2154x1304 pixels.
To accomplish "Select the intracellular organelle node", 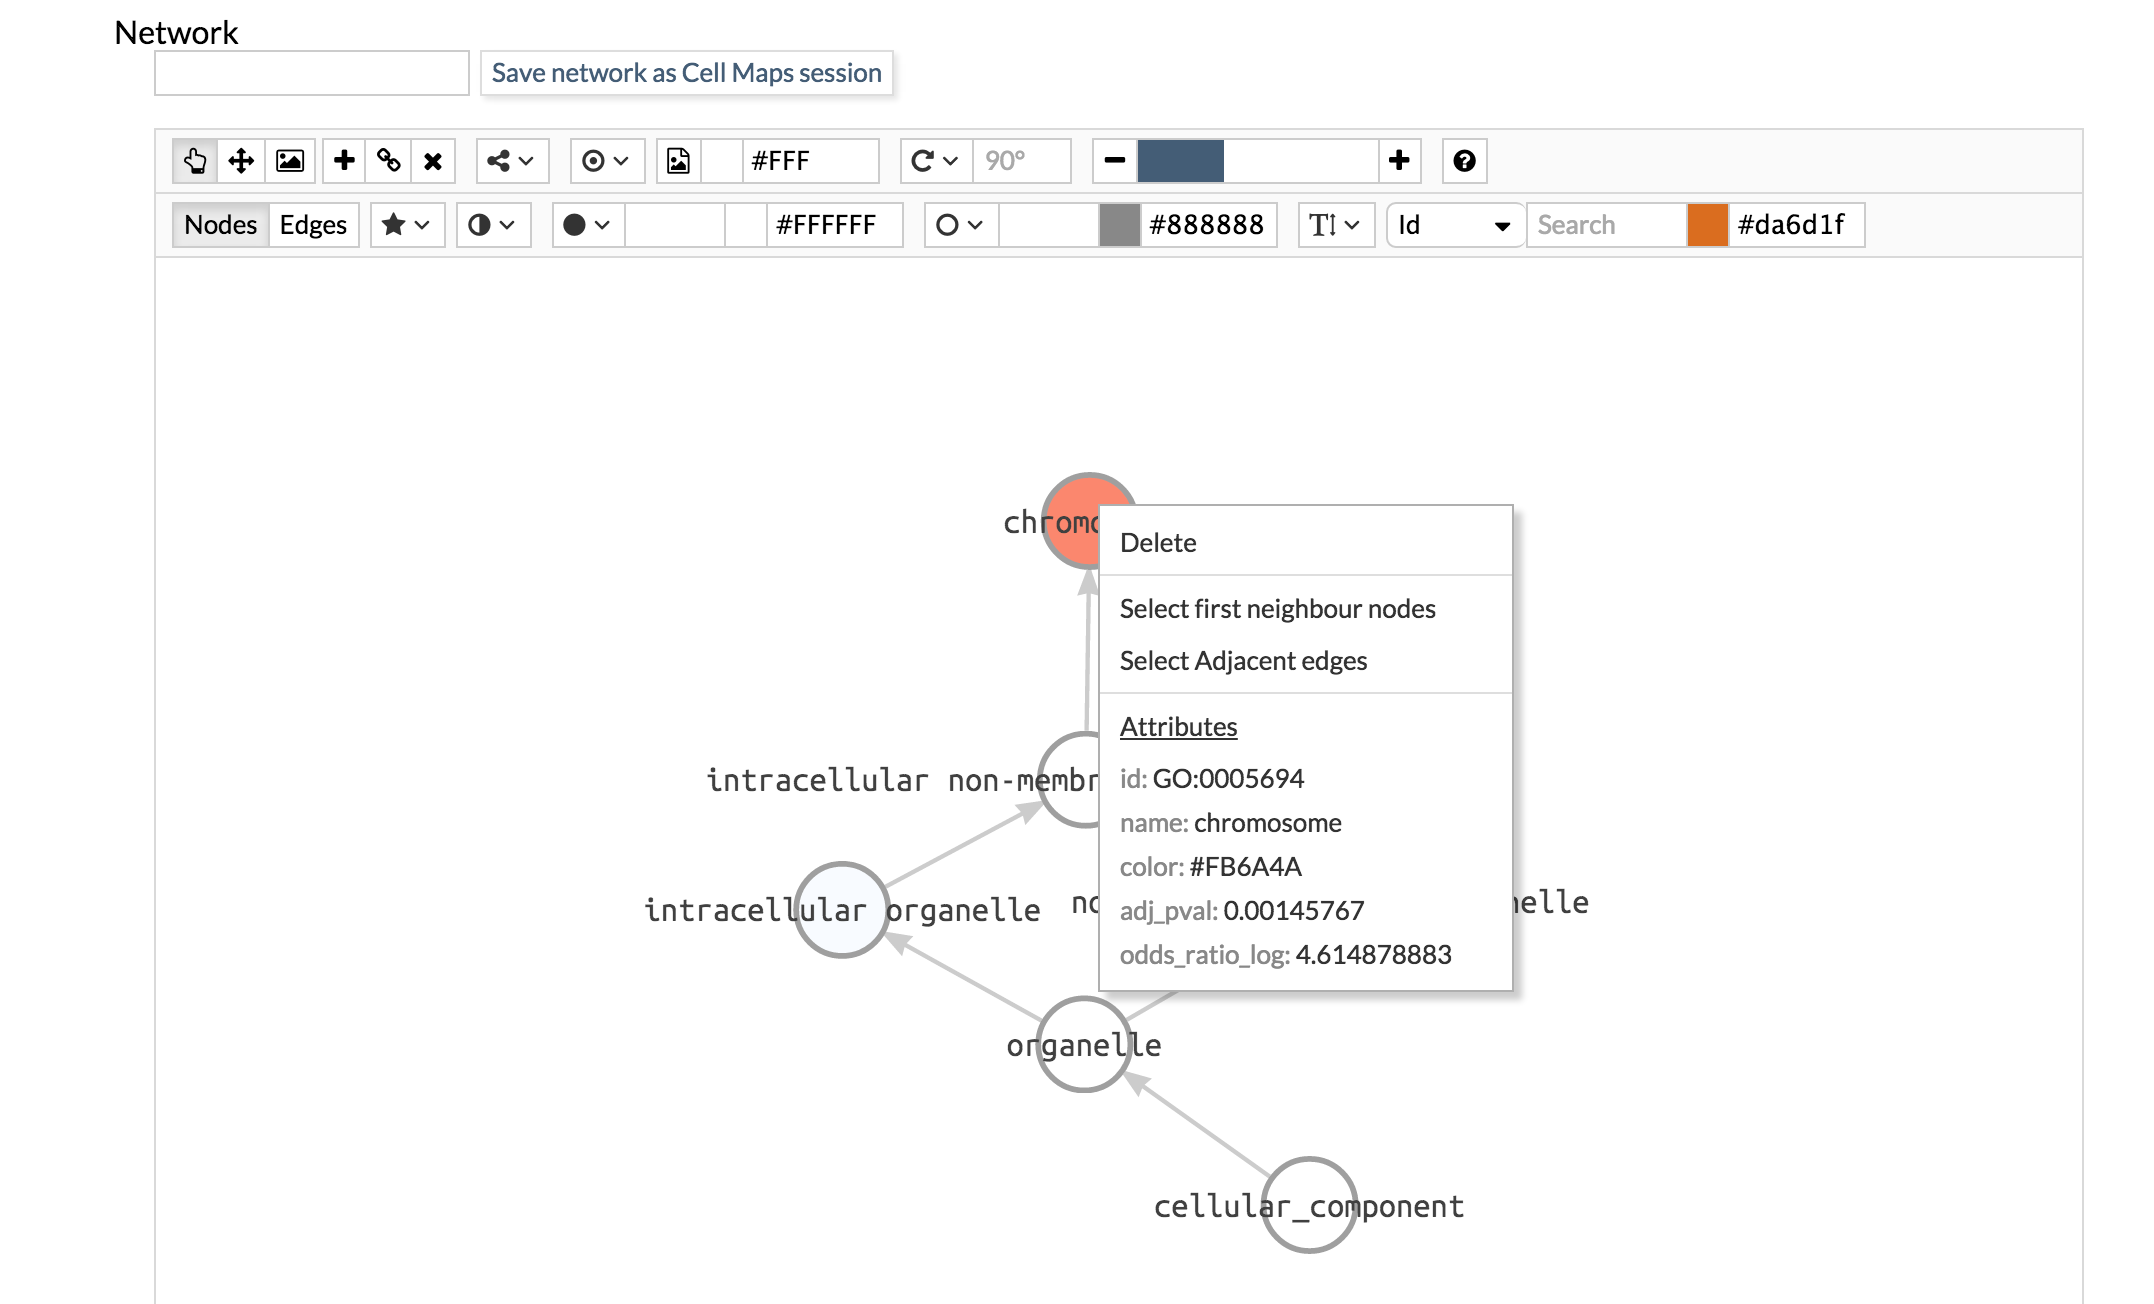I will [842, 910].
